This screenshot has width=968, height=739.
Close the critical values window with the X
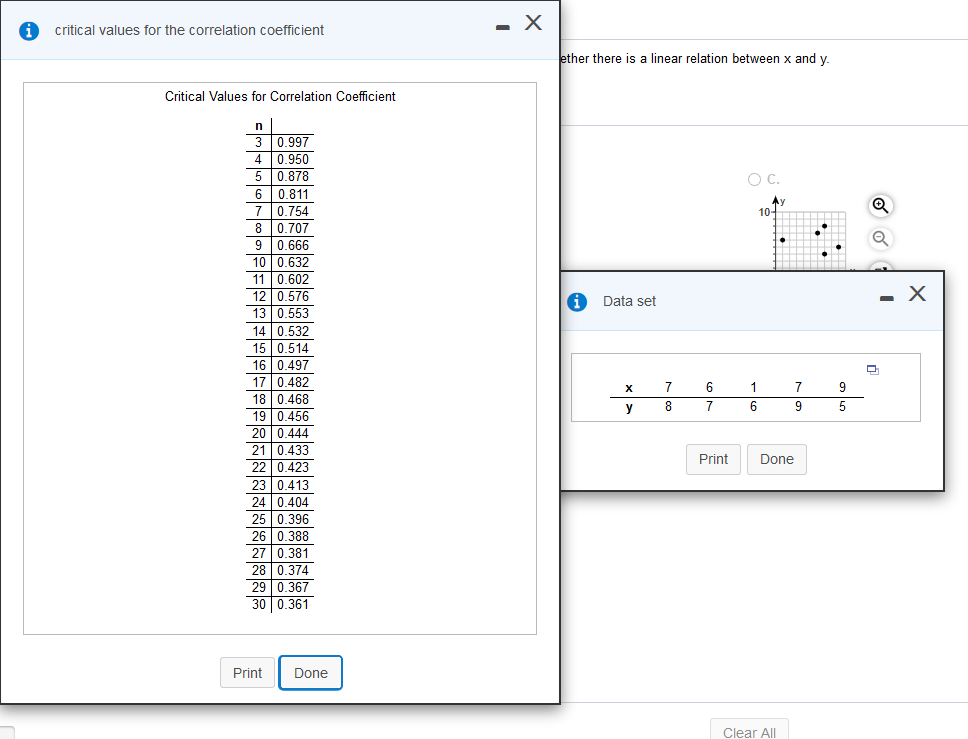(x=533, y=22)
